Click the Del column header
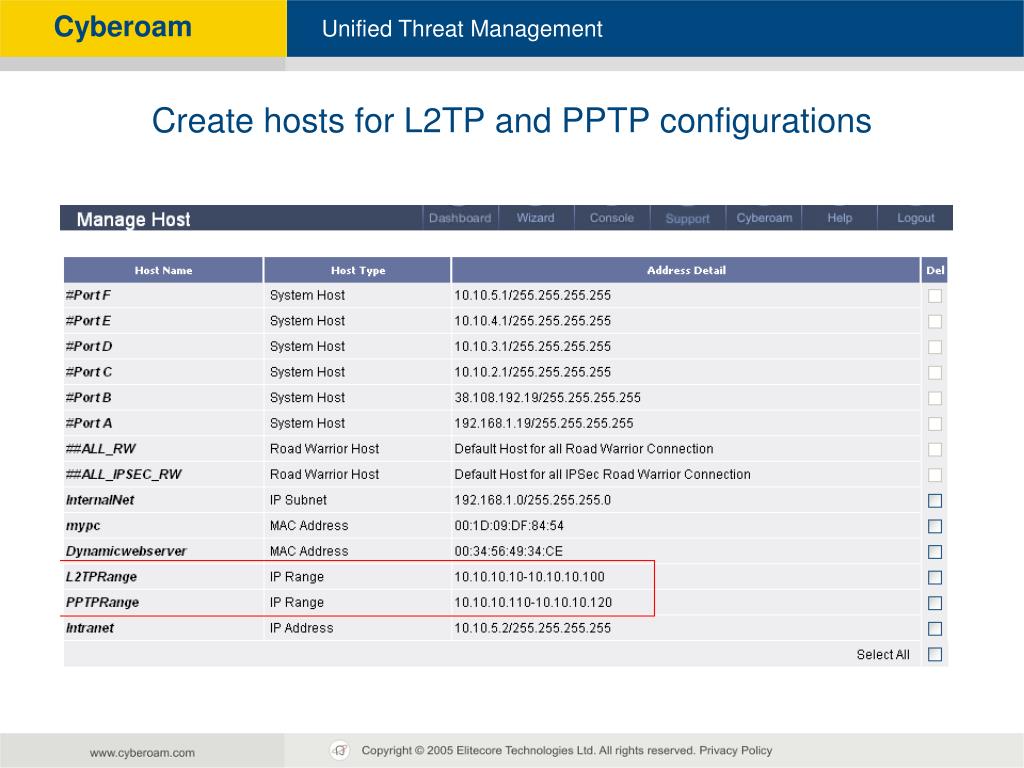The height and width of the screenshot is (768, 1024). click(x=935, y=270)
